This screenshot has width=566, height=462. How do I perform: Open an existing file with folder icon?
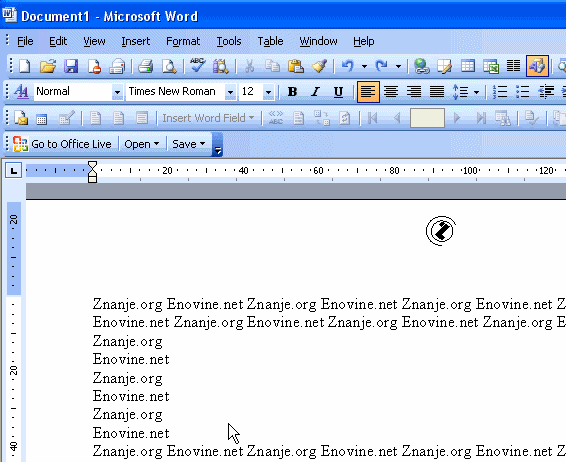point(48,66)
